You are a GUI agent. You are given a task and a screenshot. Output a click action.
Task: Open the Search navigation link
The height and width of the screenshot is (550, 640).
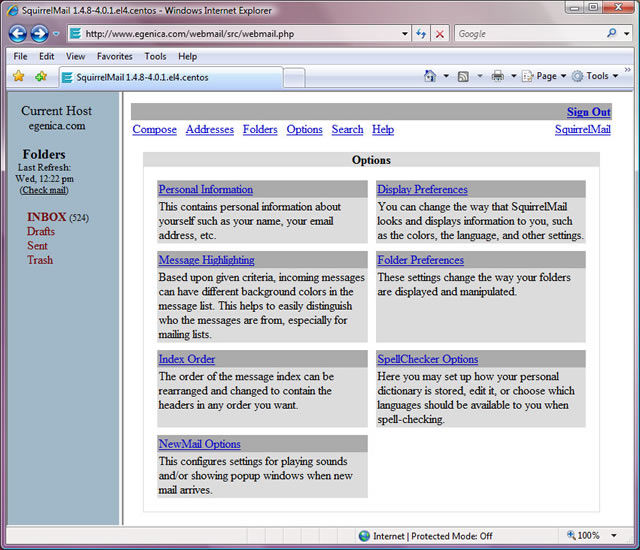click(x=347, y=129)
